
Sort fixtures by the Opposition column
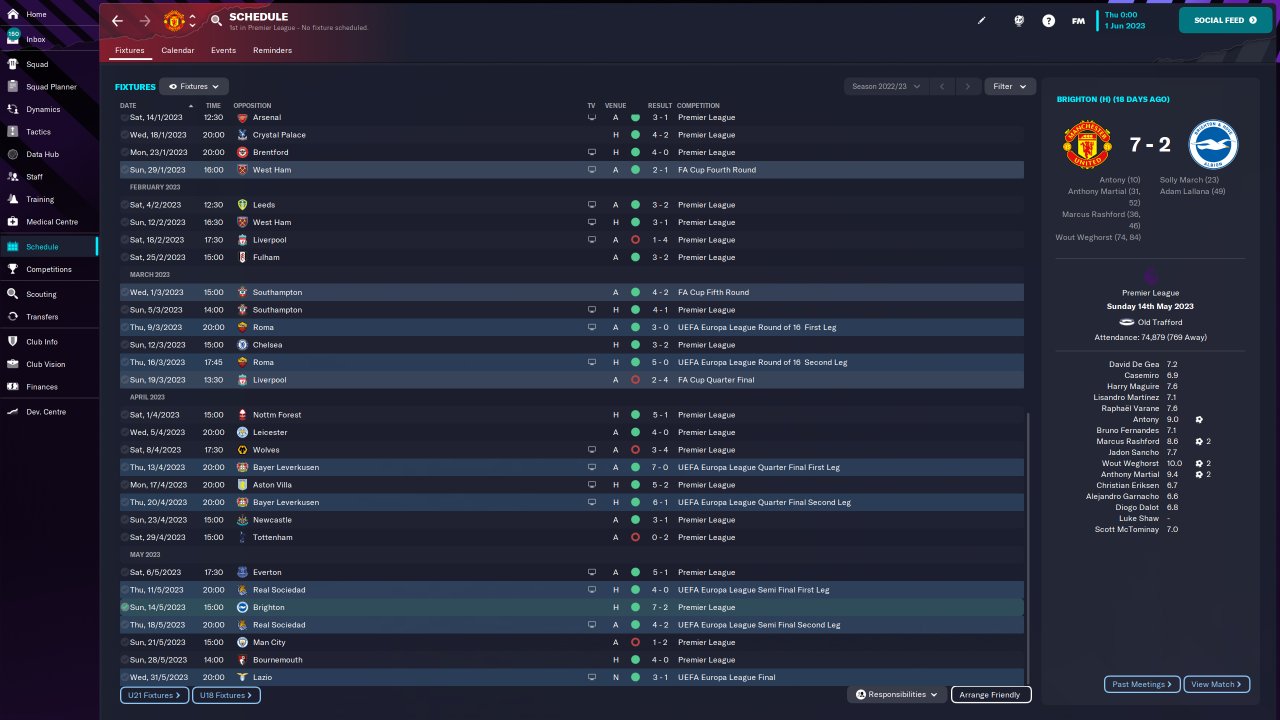(x=252, y=105)
